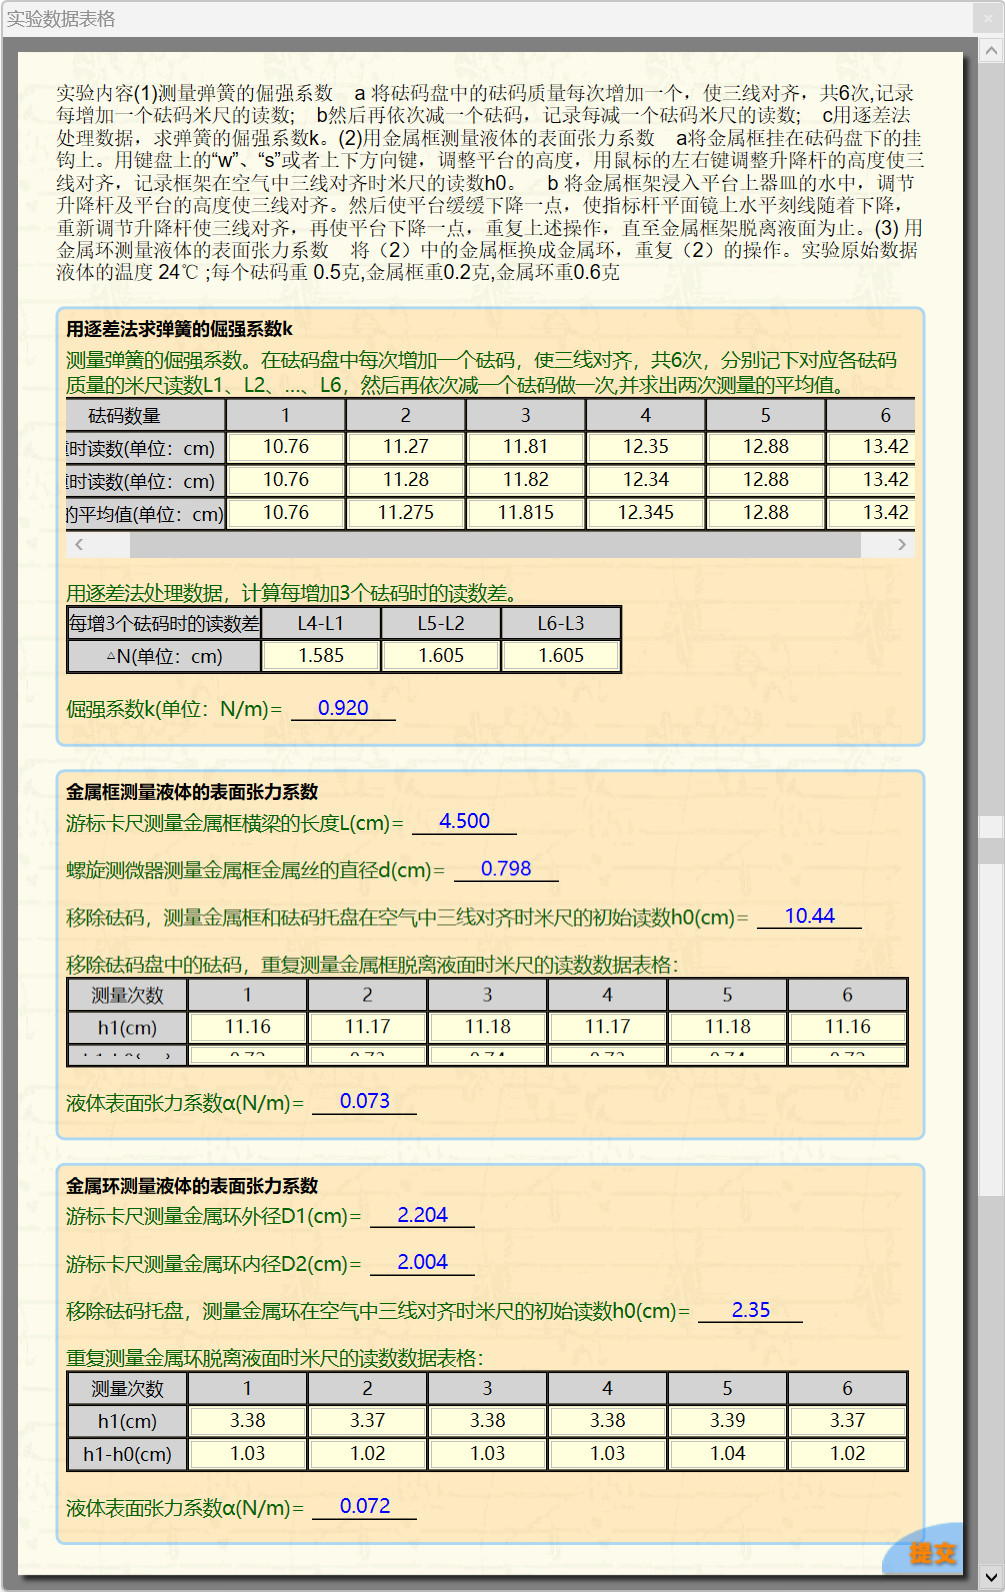
Task: Click the 提交 submit button
Action: 931,1552
